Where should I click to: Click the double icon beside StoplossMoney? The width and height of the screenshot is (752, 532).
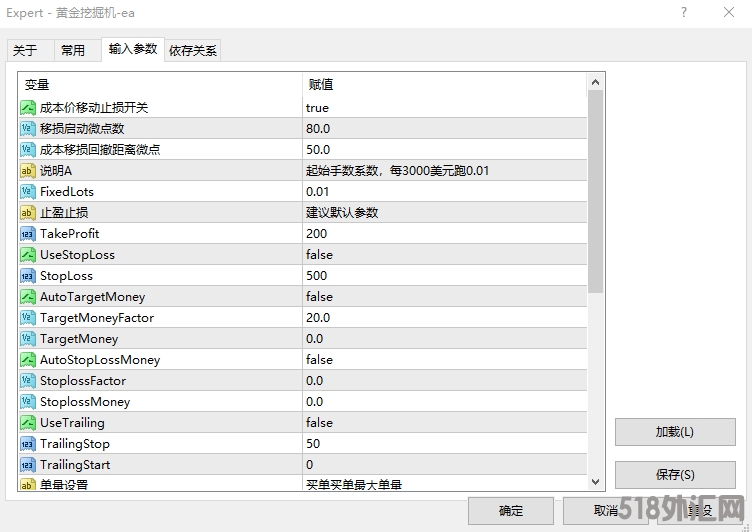click(28, 402)
